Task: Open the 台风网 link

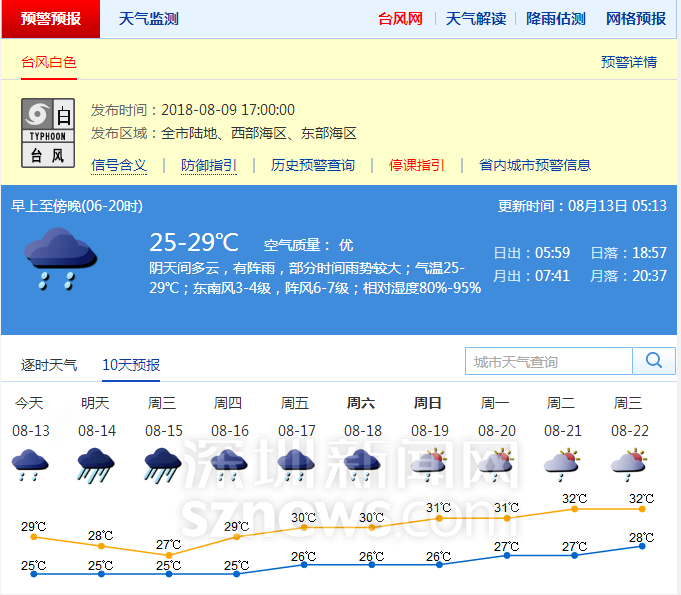Action: point(400,19)
